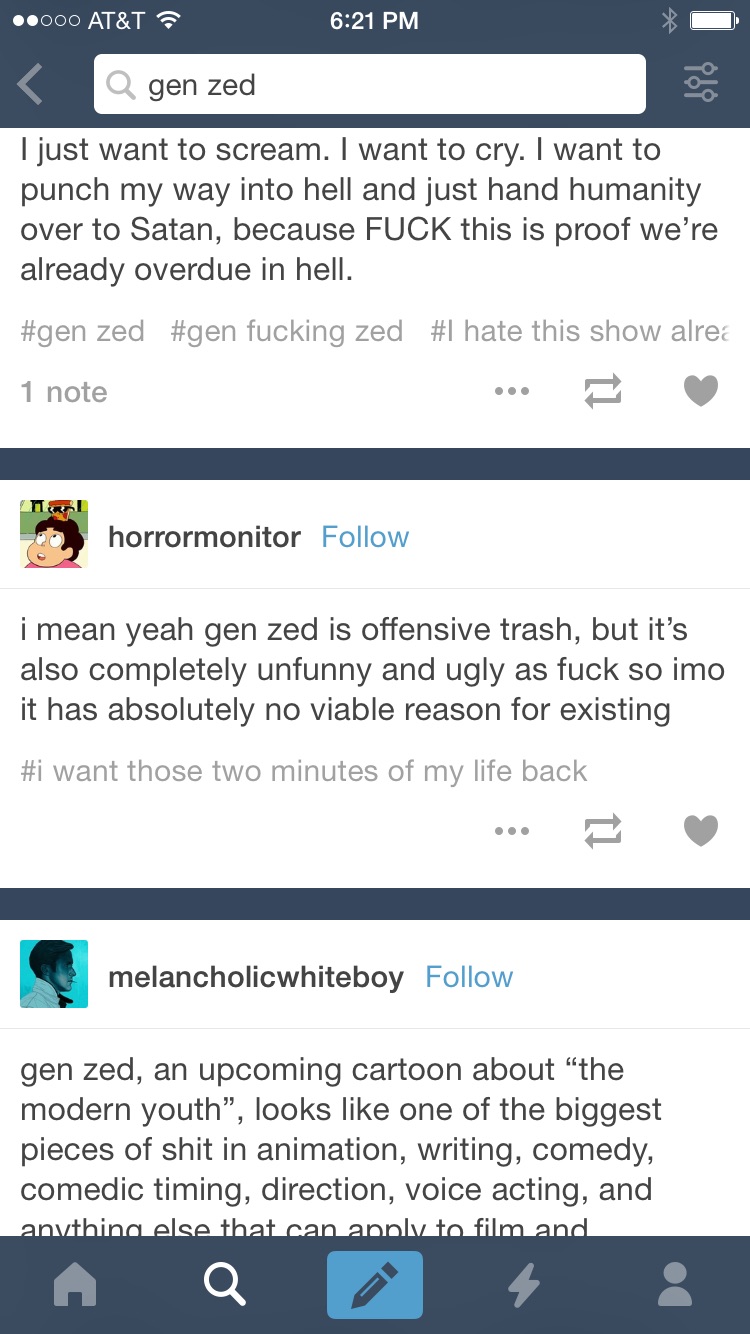Image resolution: width=750 pixels, height=1334 pixels.
Task: Open Account profile tab
Action: tap(675, 1284)
